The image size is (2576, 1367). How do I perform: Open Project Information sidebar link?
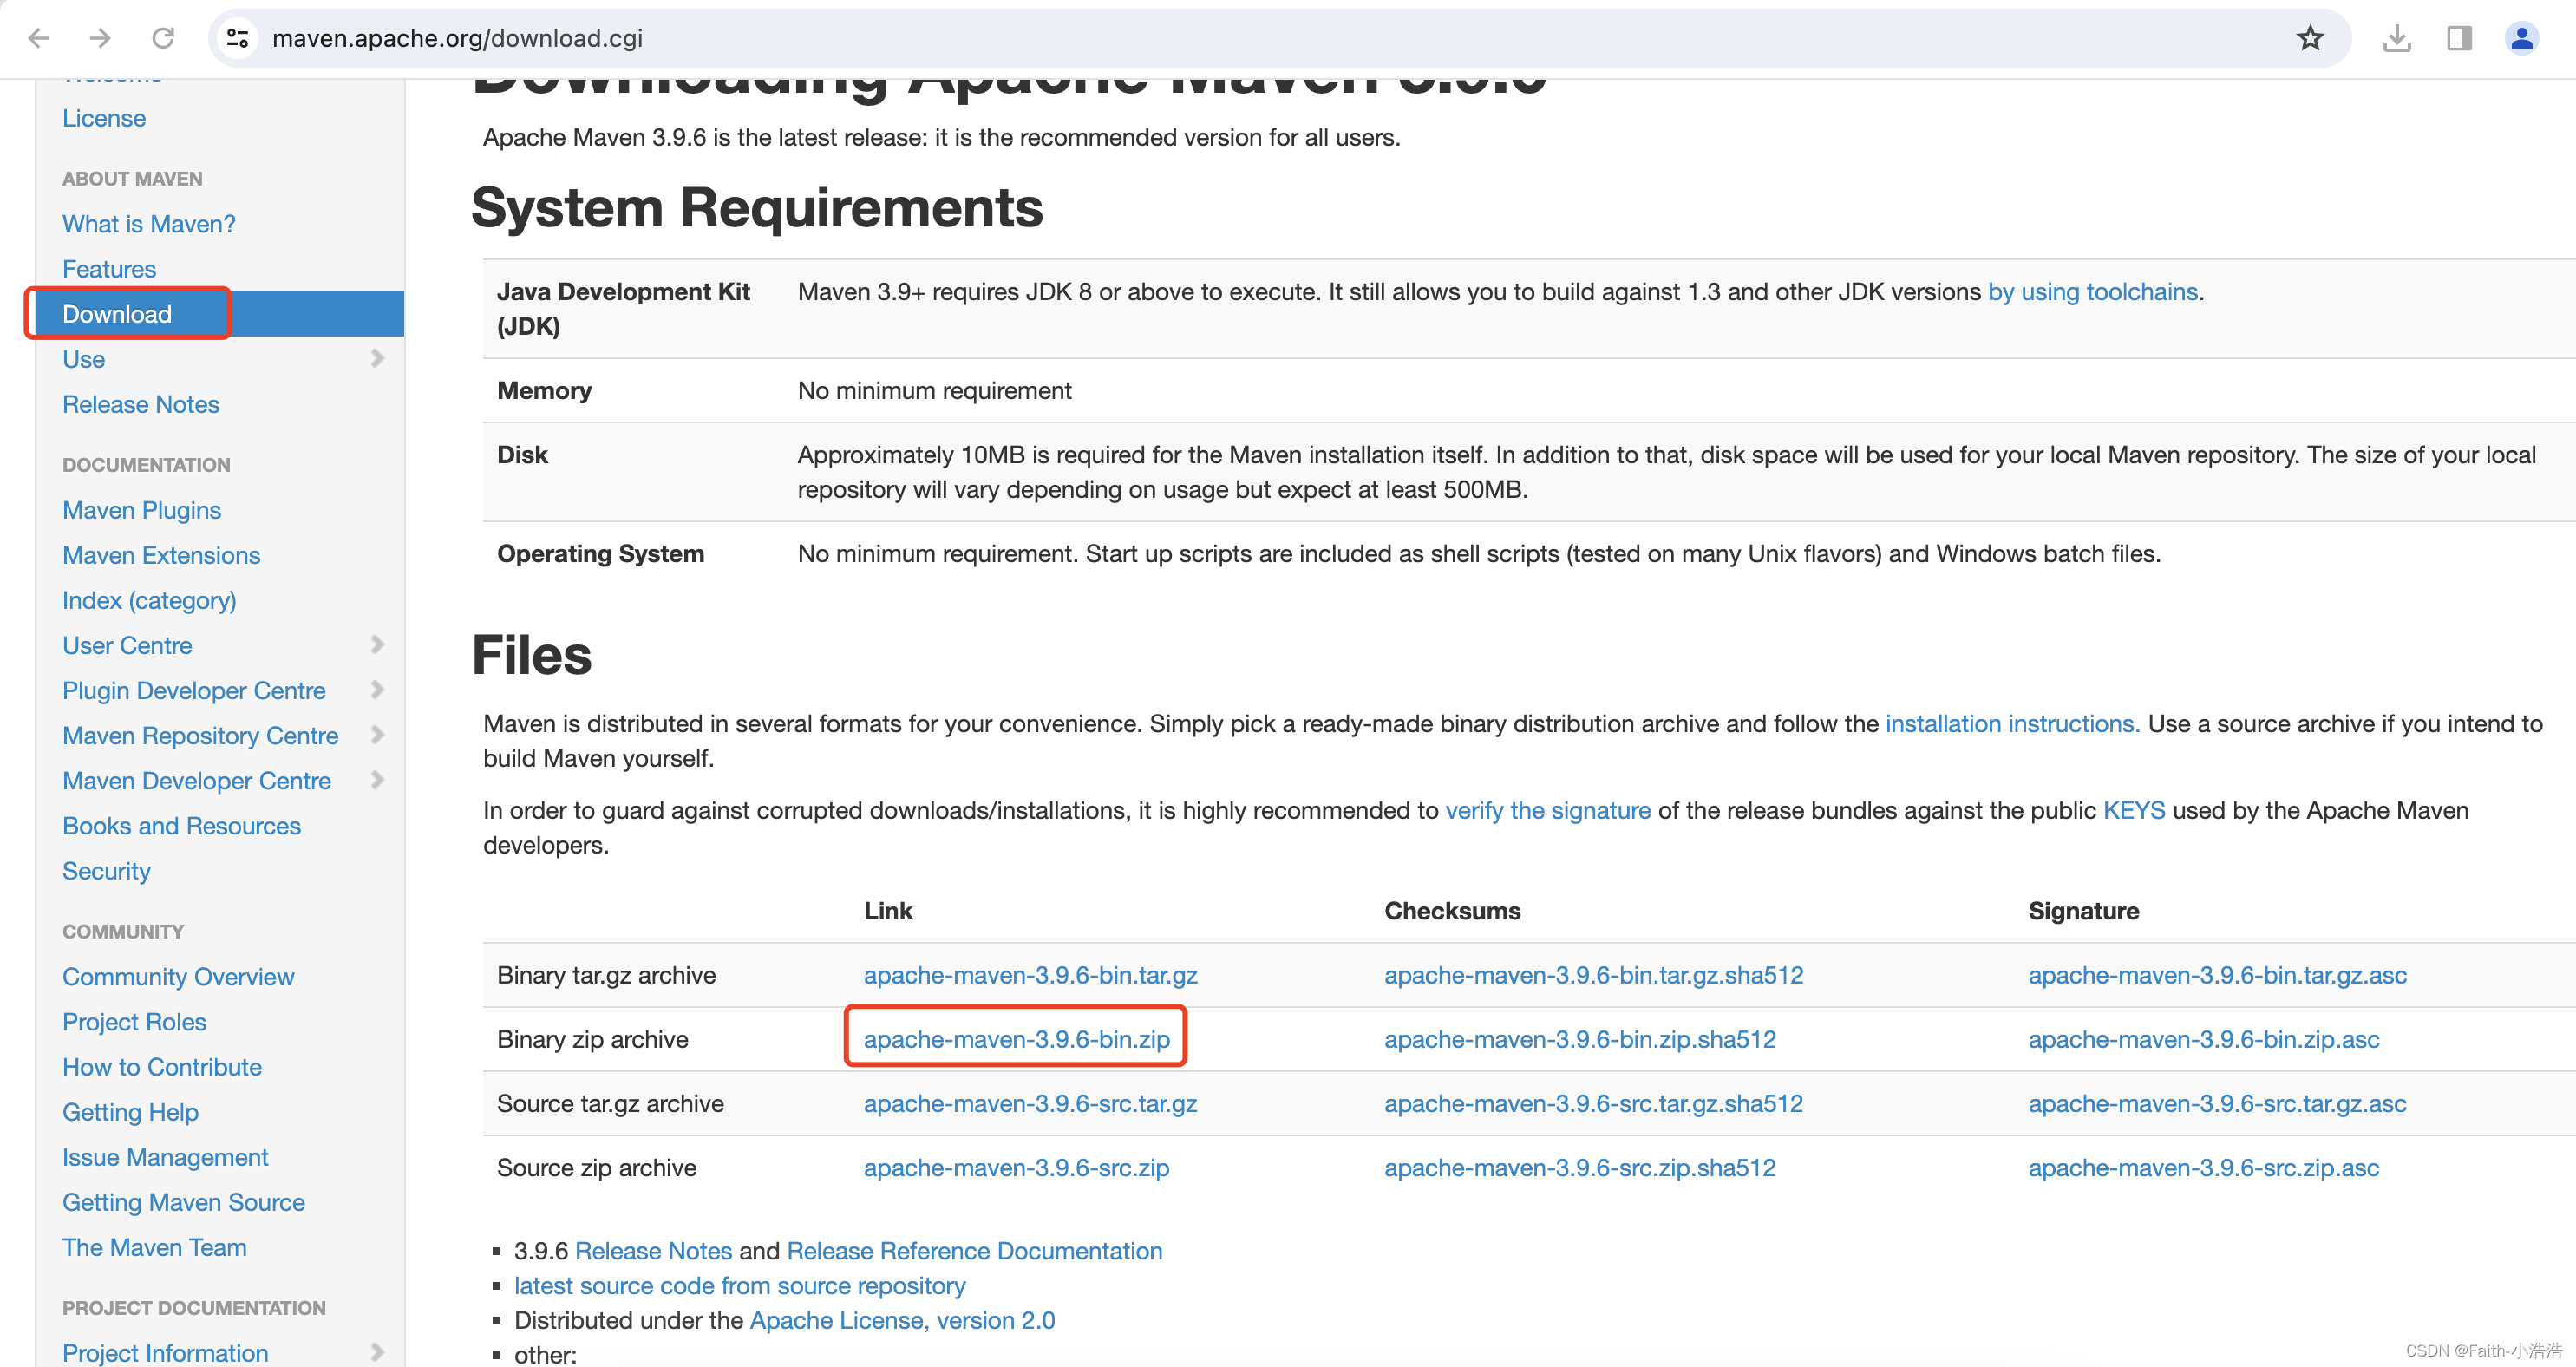(165, 1352)
